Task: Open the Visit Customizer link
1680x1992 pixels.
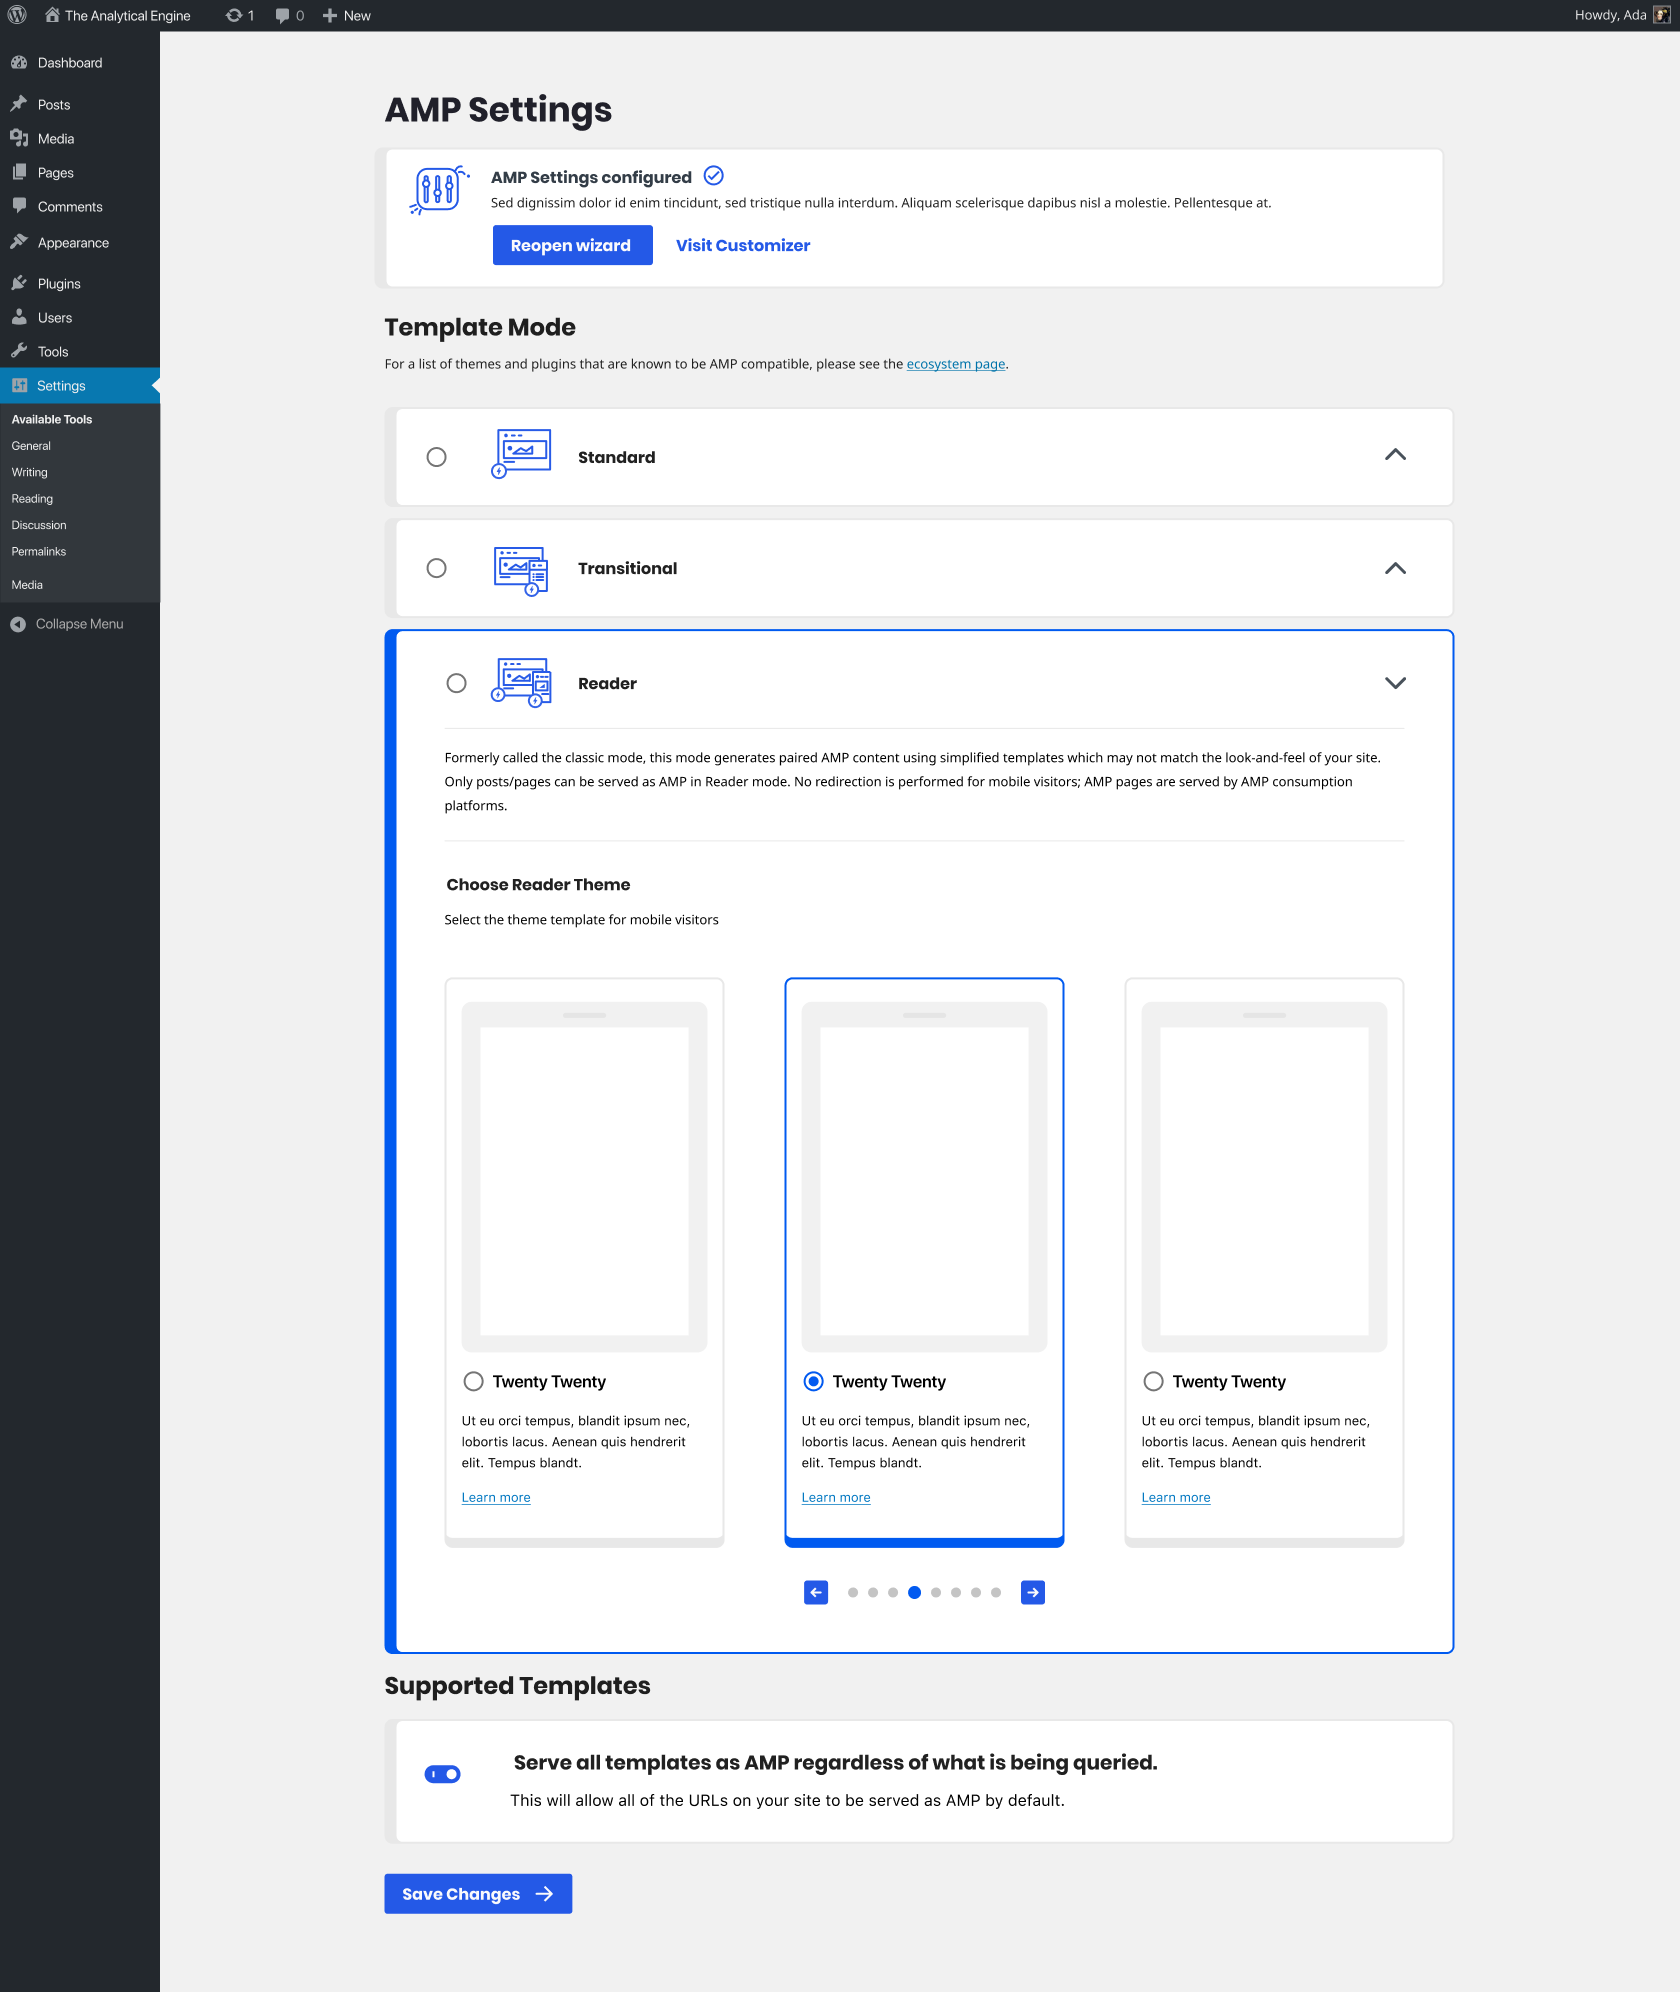Action: (743, 245)
